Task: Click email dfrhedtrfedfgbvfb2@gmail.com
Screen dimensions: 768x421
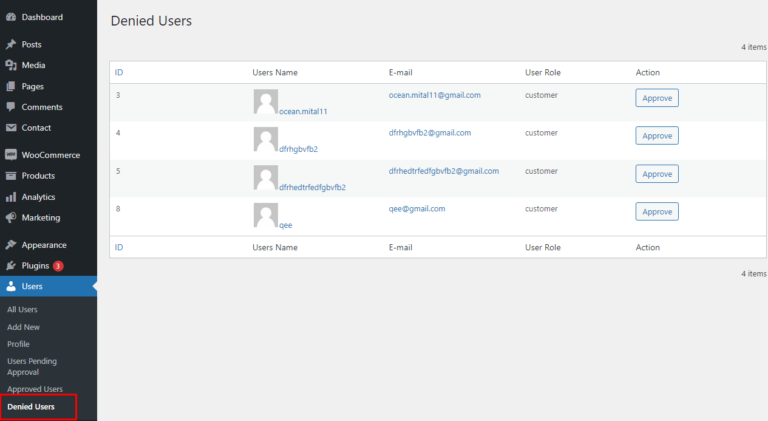Action: [443, 171]
